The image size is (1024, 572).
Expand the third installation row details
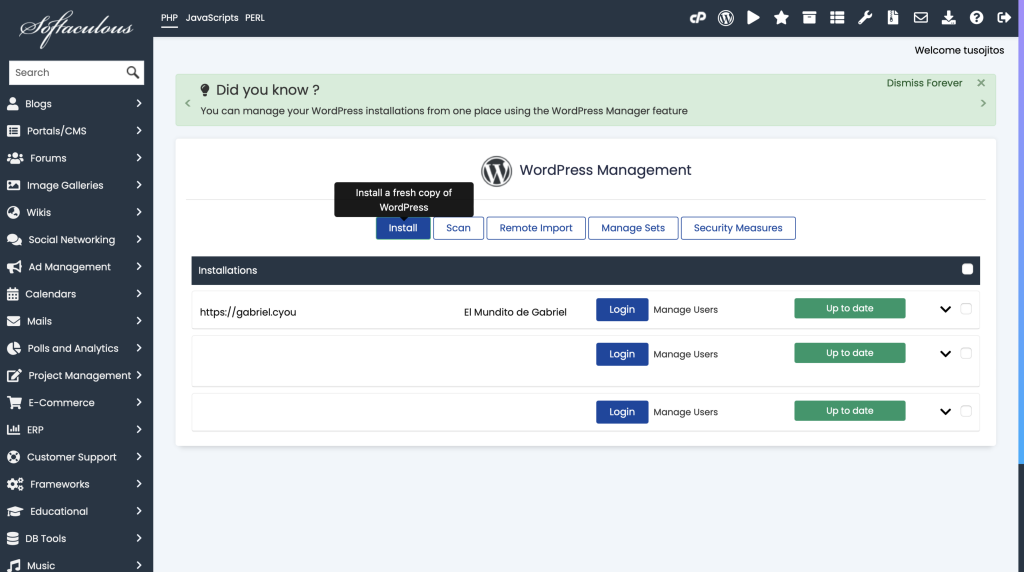point(945,411)
